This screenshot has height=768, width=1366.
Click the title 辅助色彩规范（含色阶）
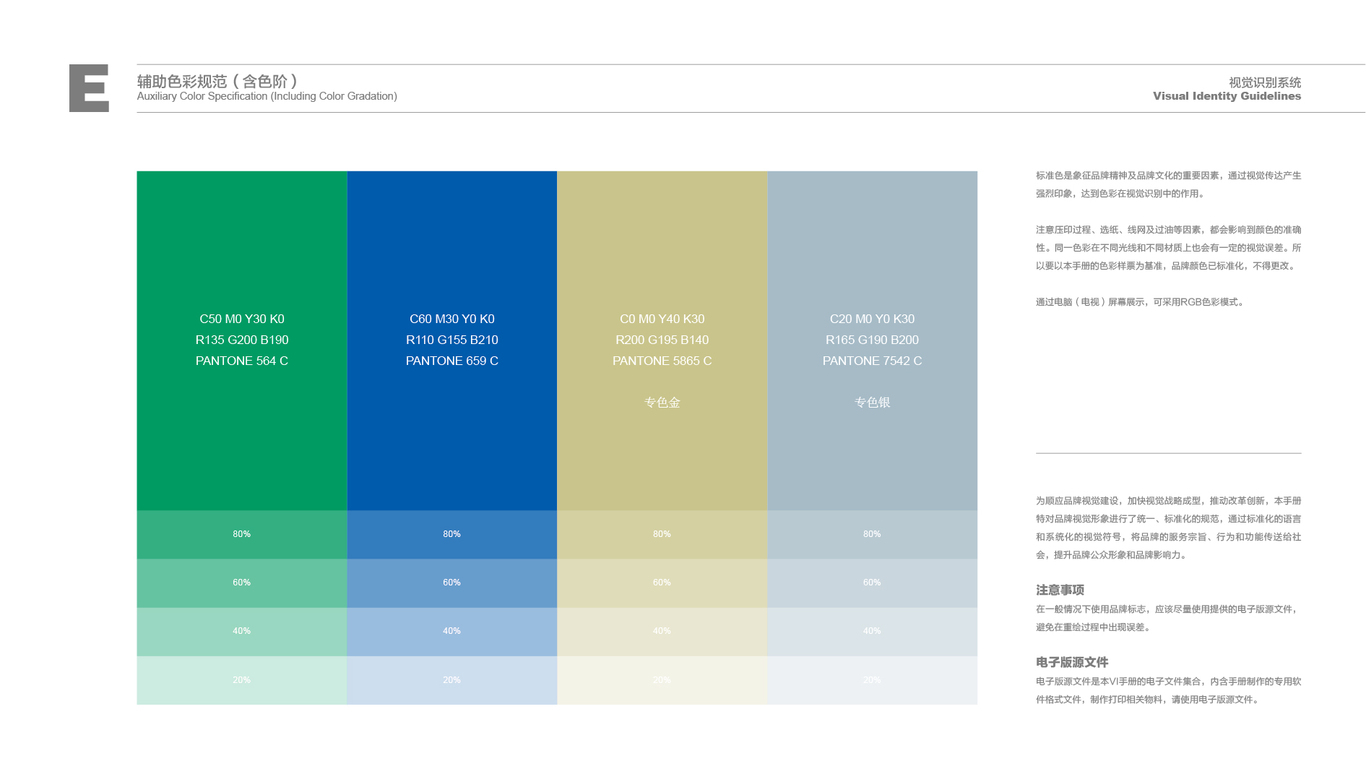217,81
